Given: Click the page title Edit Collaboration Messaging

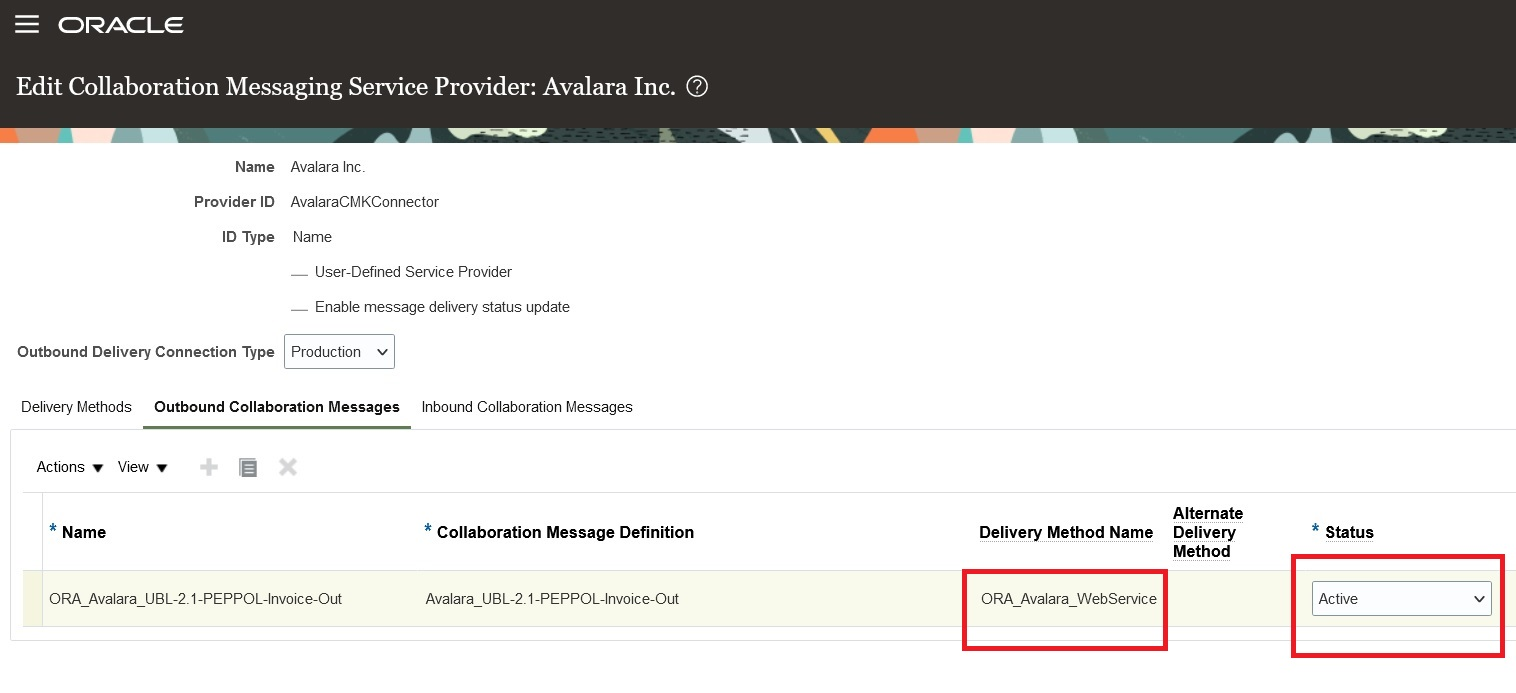Looking at the screenshot, I should (x=346, y=87).
